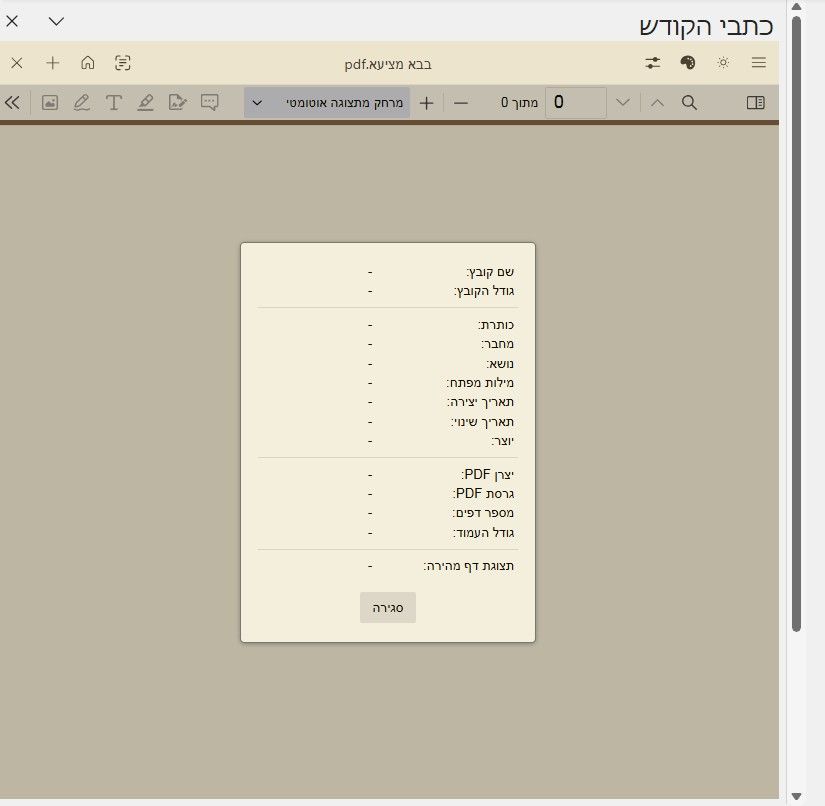
Task: Select the comment annotation tool
Action: coord(209,102)
